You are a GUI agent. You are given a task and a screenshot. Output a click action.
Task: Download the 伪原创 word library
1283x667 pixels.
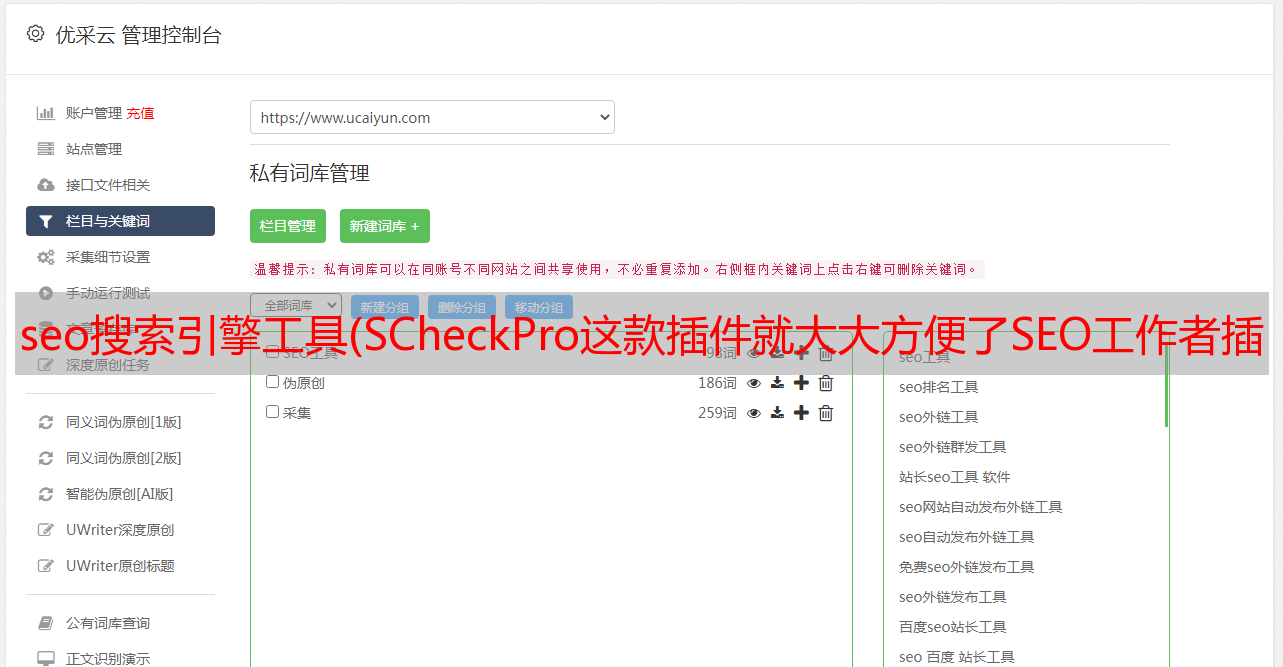pos(777,383)
